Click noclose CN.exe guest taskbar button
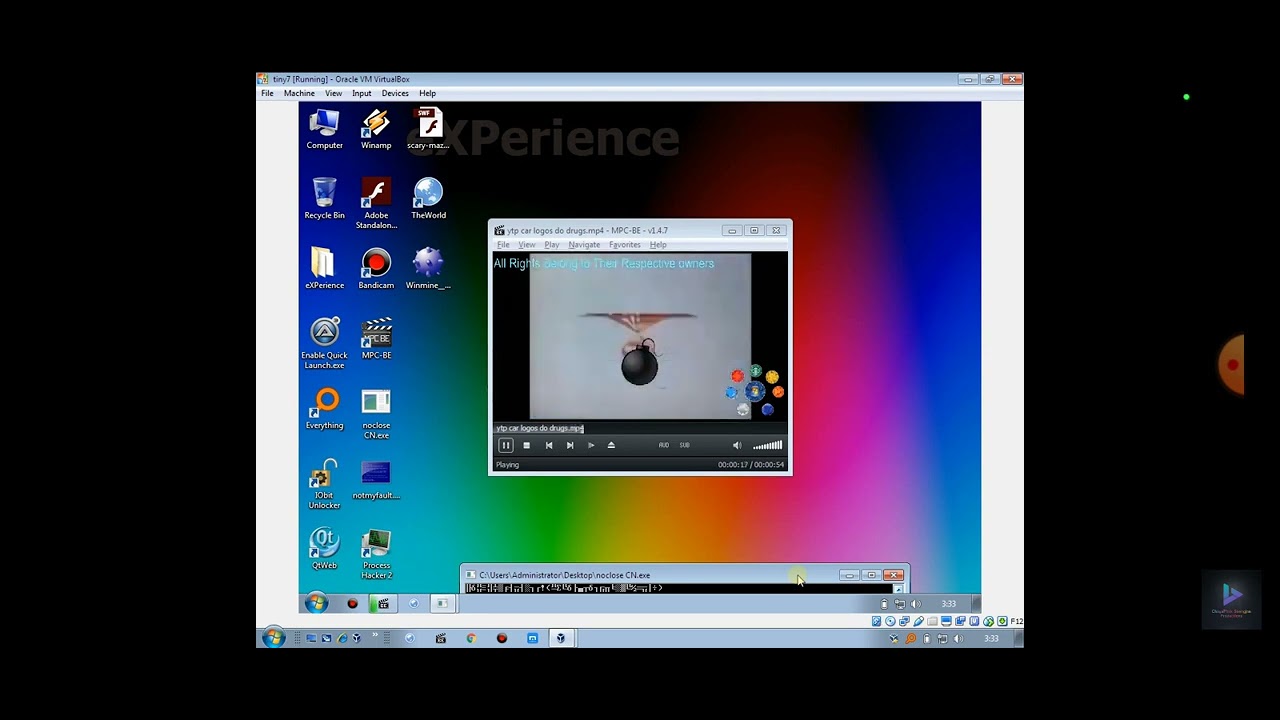Screen dimensions: 1280x720 click(x=442, y=604)
